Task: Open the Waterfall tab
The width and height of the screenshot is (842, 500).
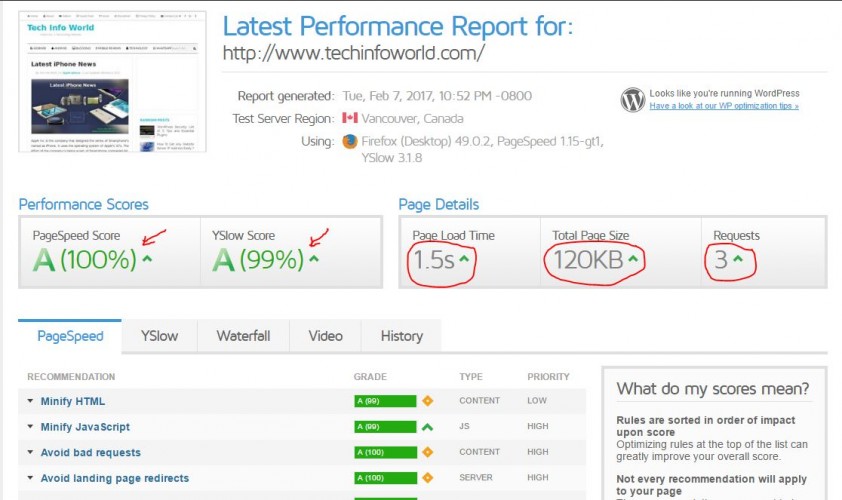Action: pyautogui.click(x=243, y=336)
